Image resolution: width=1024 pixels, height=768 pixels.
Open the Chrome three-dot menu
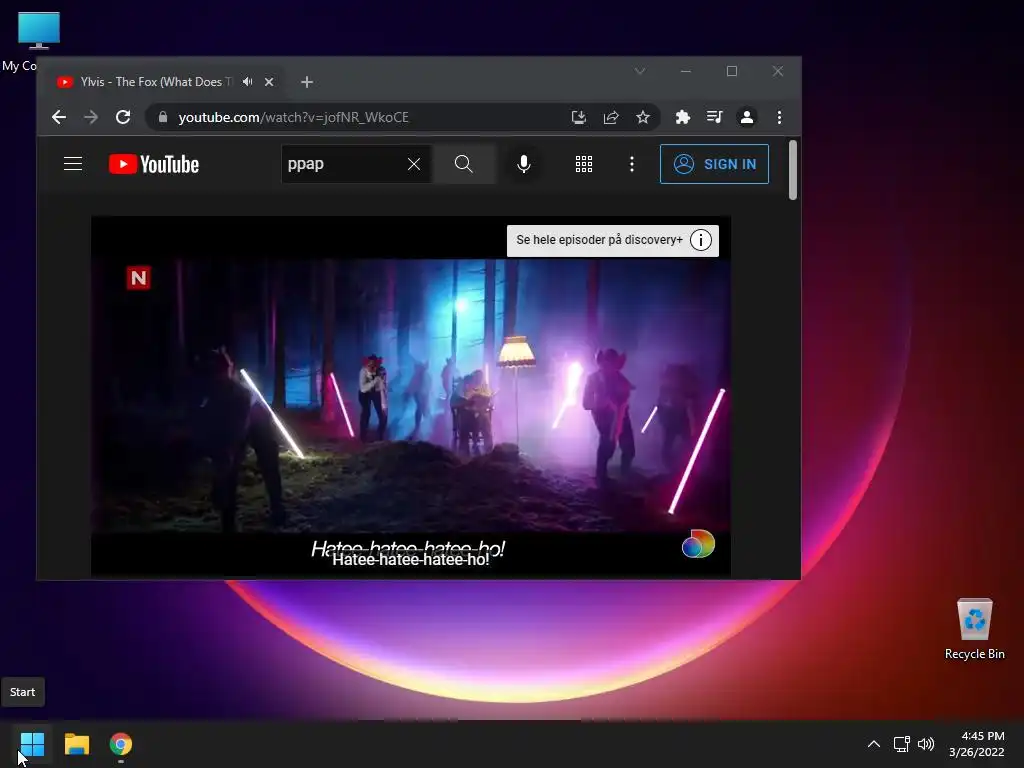pyautogui.click(x=779, y=118)
